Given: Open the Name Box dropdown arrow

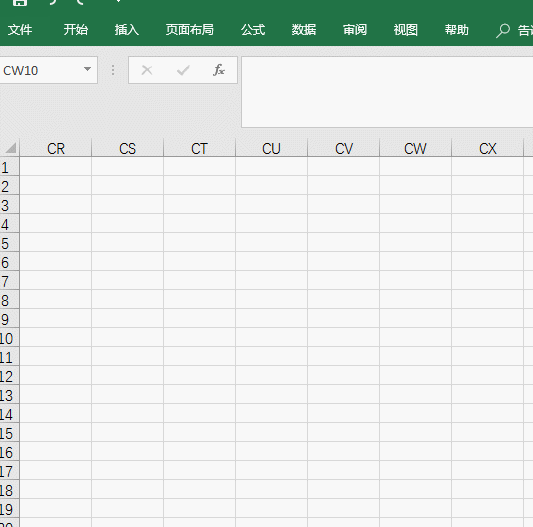Looking at the screenshot, I should pyautogui.click(x=87, y=69).
